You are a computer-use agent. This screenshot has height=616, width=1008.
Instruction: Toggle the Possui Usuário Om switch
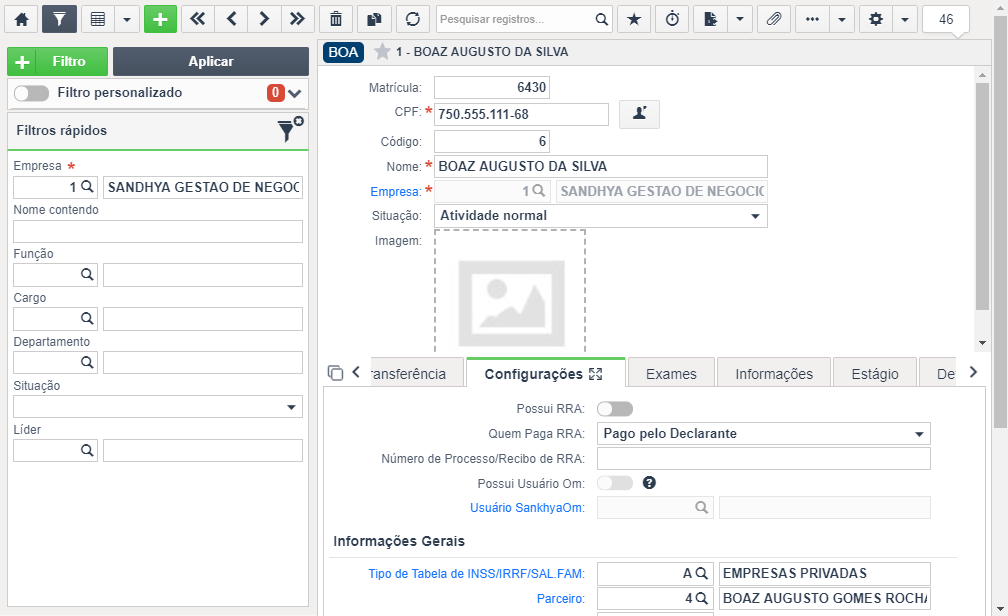point(615,483)
